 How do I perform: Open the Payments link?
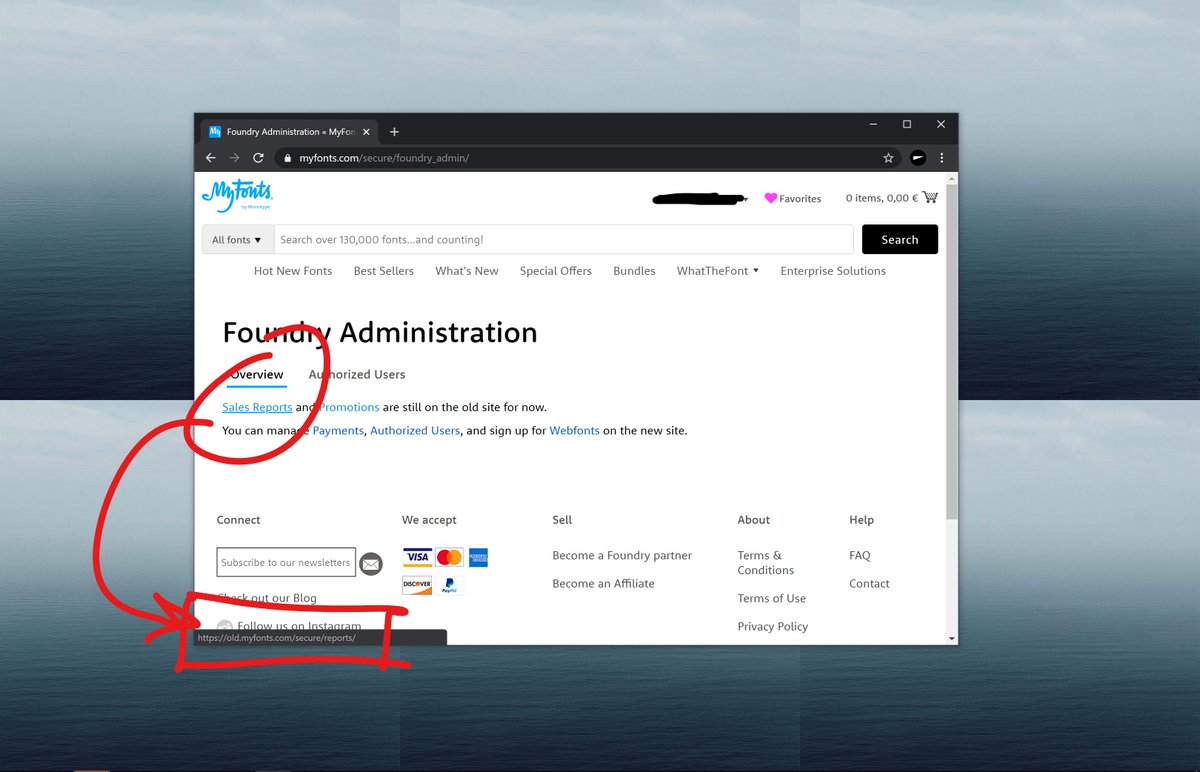338,431
